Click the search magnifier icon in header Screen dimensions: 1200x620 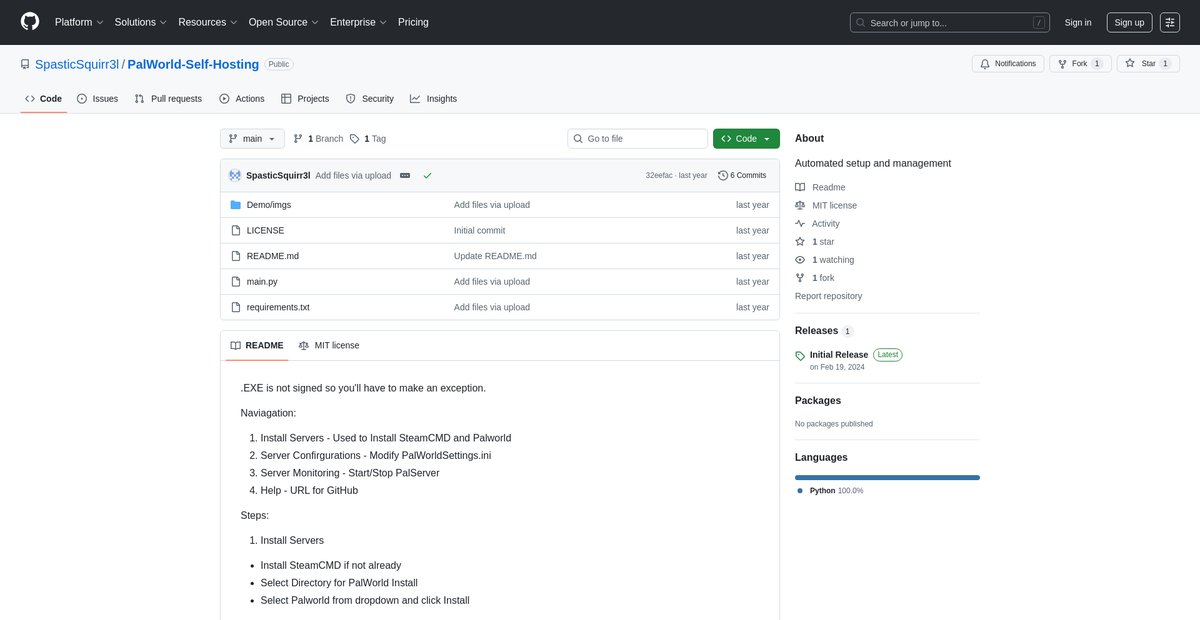[863, 22]
